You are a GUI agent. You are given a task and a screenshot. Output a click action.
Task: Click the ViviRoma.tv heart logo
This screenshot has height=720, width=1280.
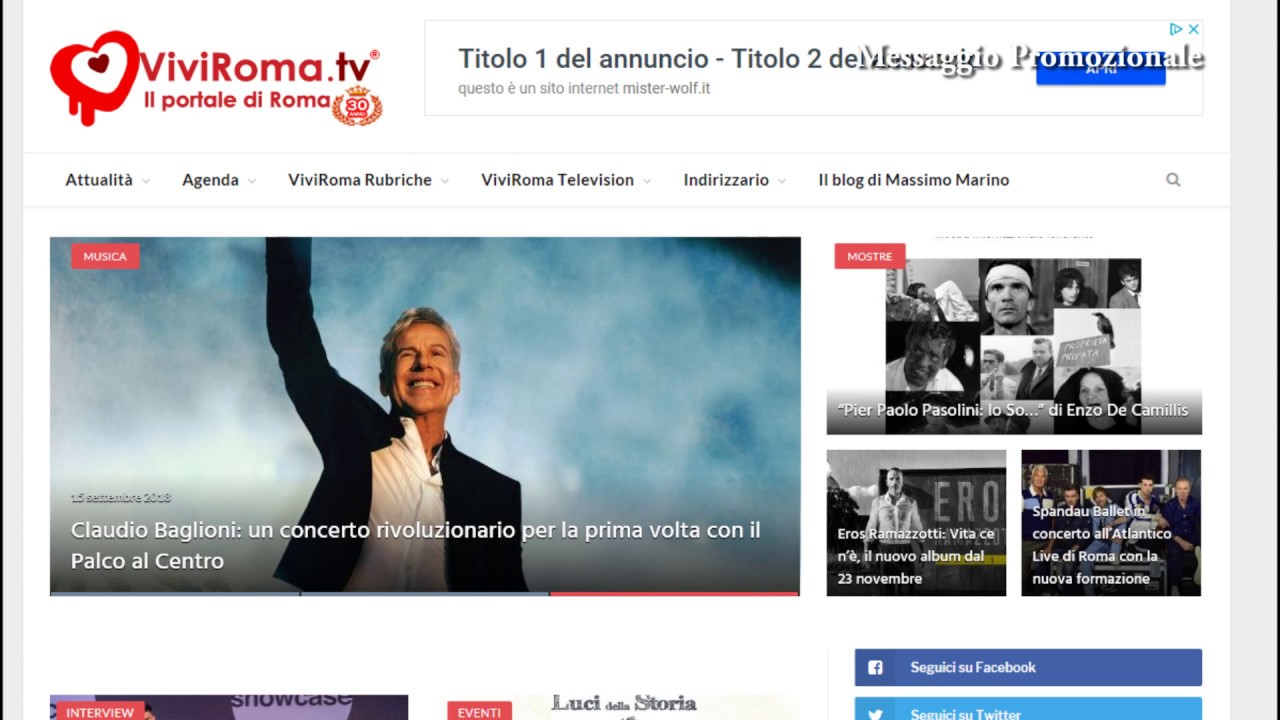pos(94,76)
